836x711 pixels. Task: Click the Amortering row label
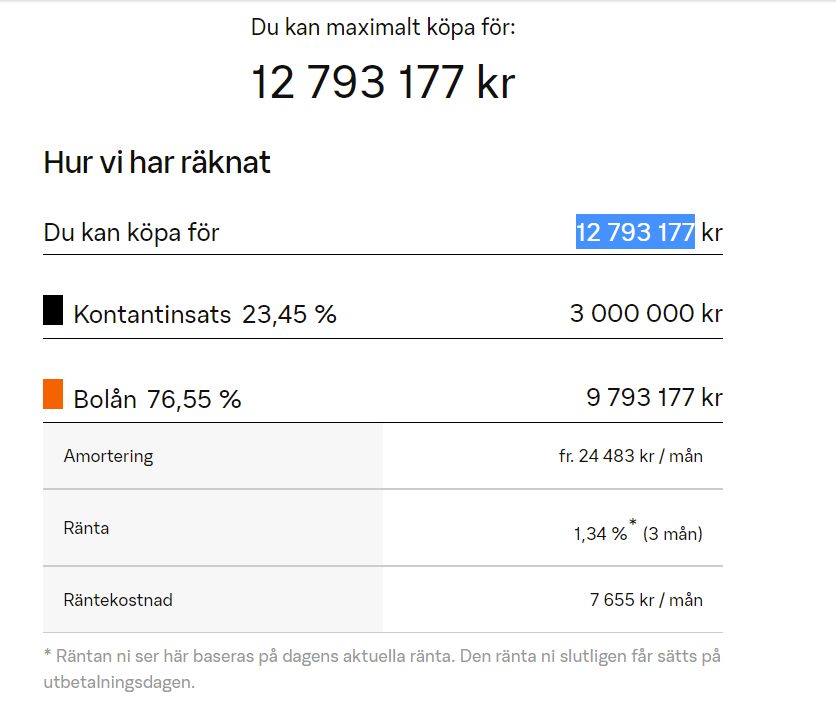click(x=108, y=456)
